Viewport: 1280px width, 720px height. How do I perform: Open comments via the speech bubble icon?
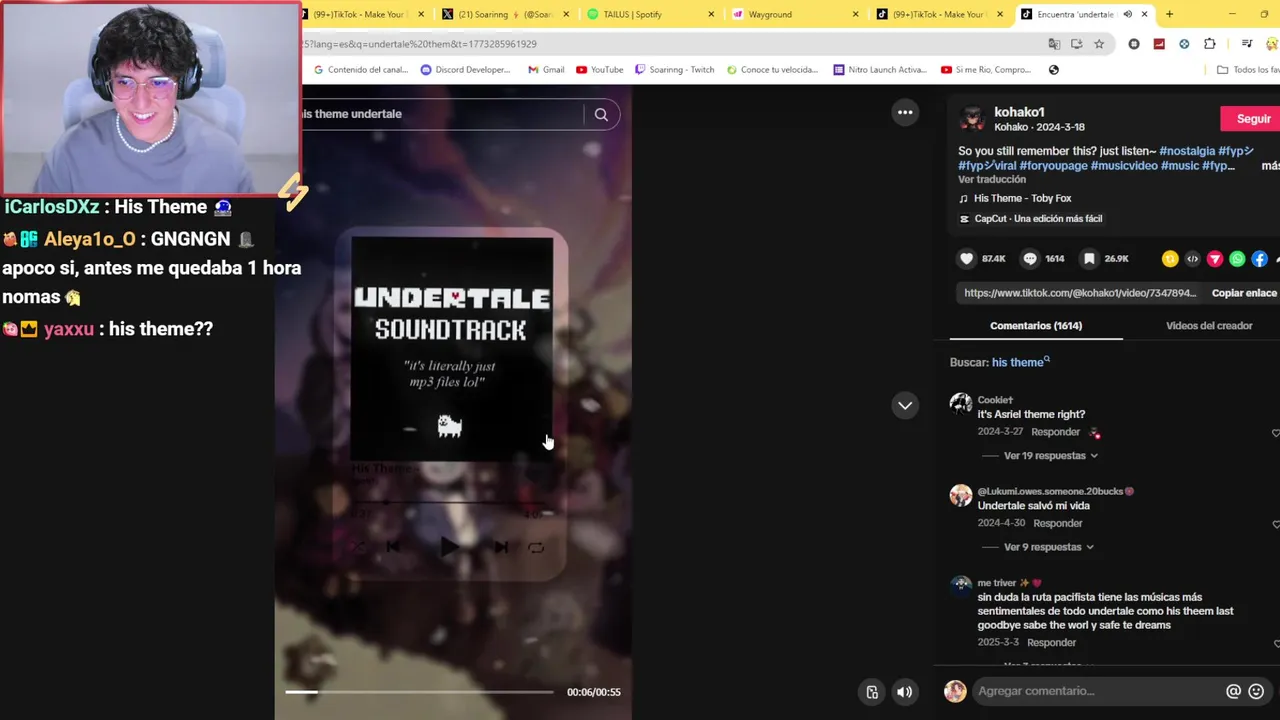(1030, 258)
